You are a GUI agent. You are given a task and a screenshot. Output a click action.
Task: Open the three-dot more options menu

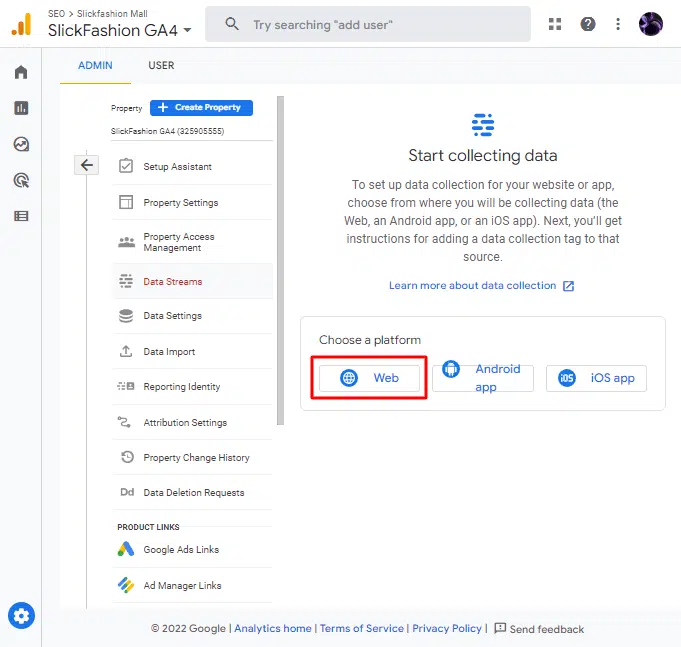click(618, 24)
